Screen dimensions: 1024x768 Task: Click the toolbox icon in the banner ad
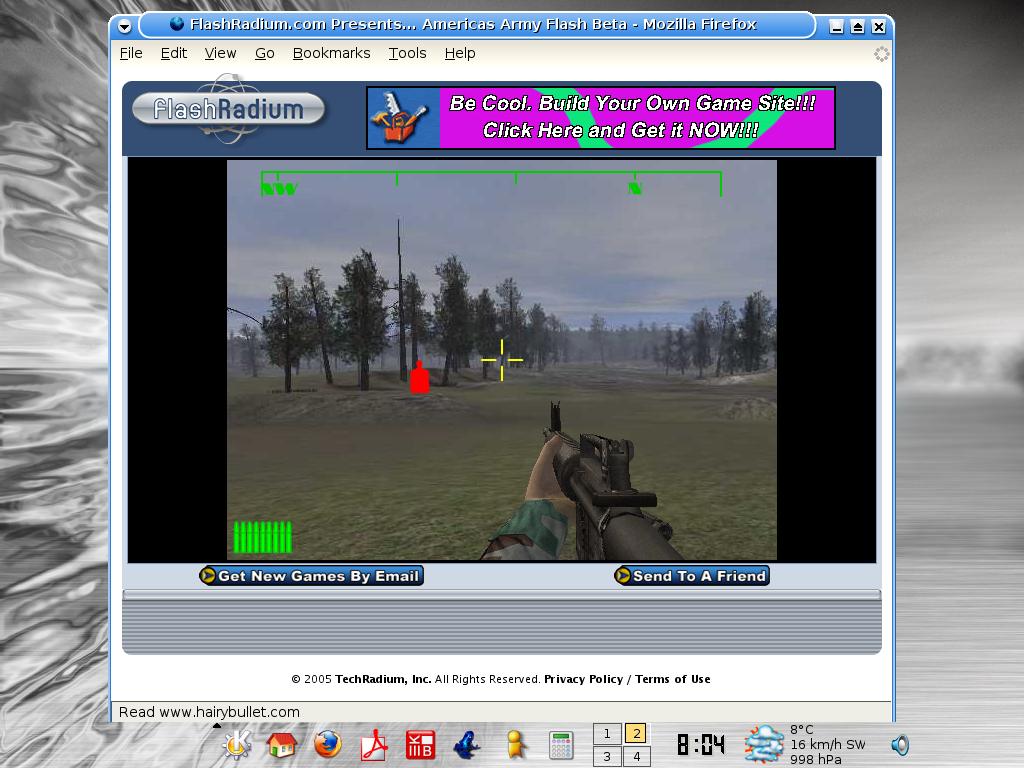tap(400, 118)
